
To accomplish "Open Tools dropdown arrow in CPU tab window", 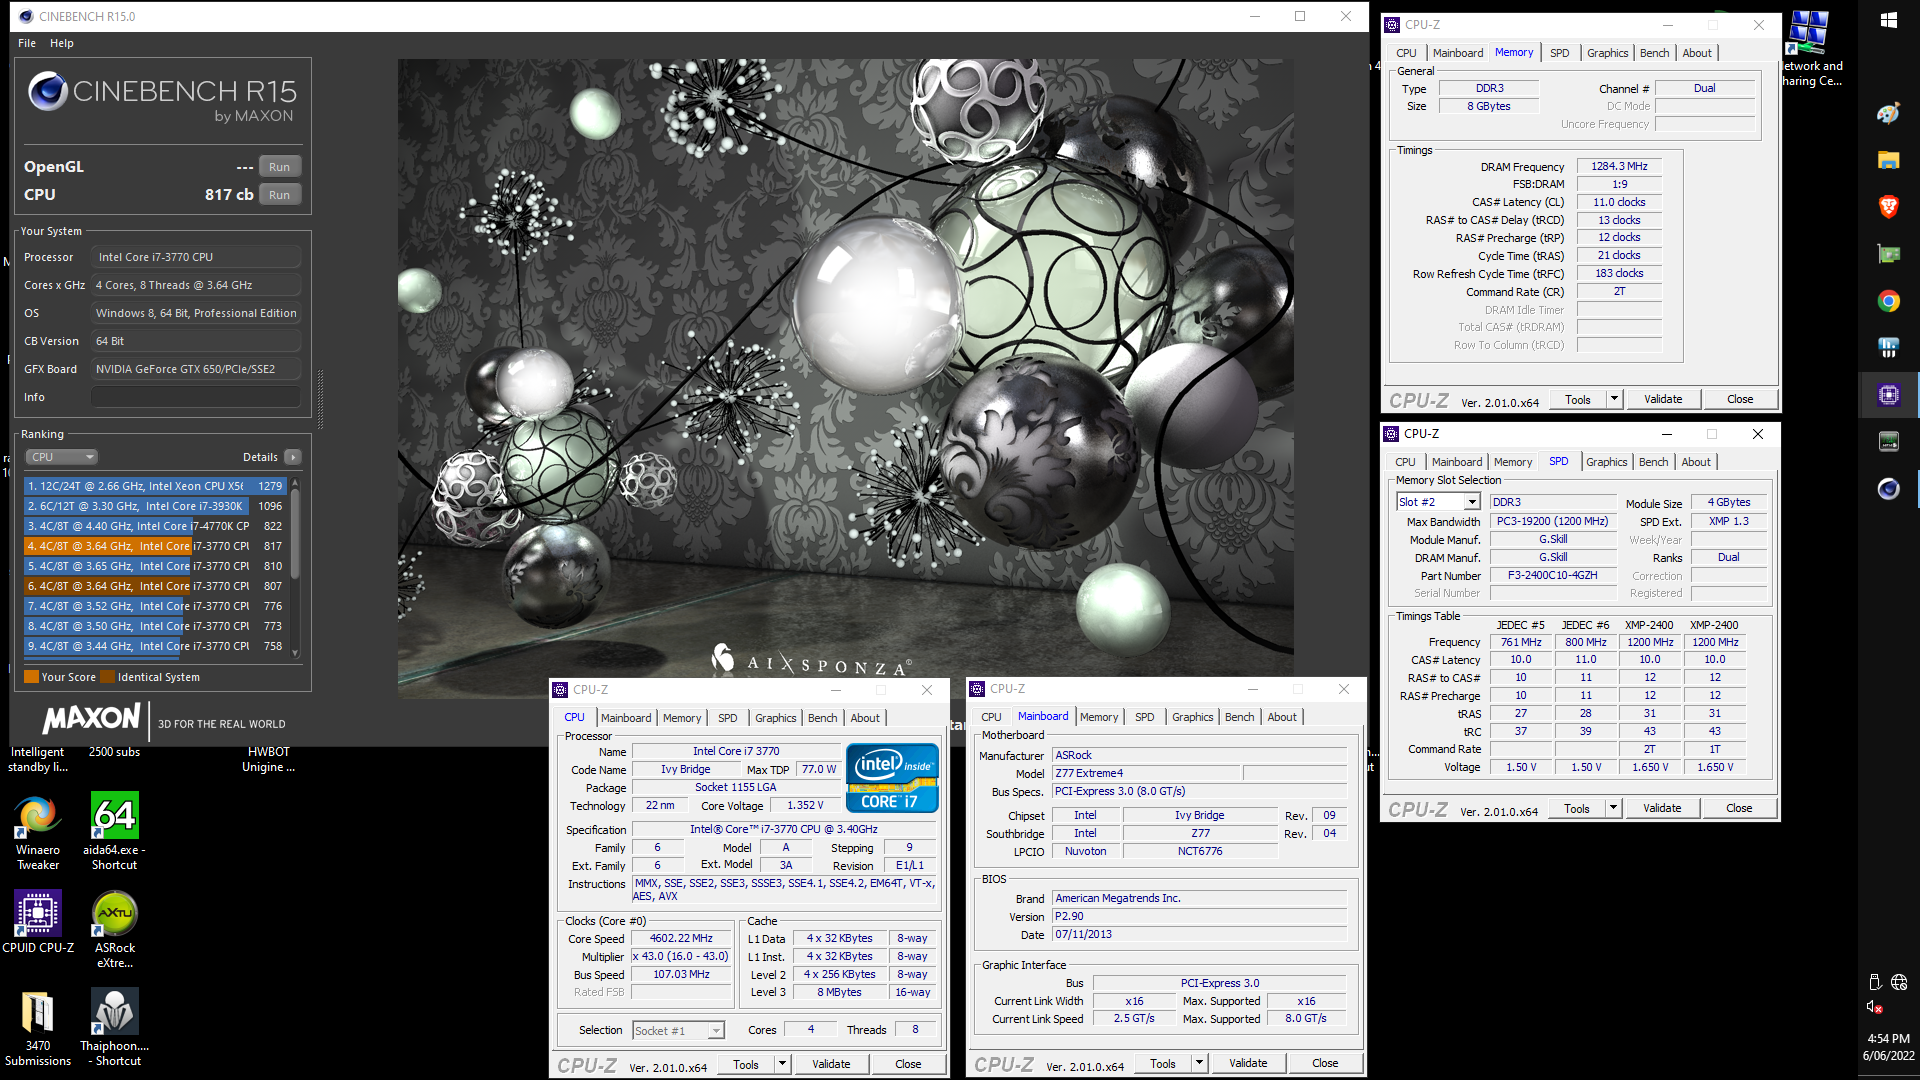I will pyautogui.click(x=782, y=1064).
